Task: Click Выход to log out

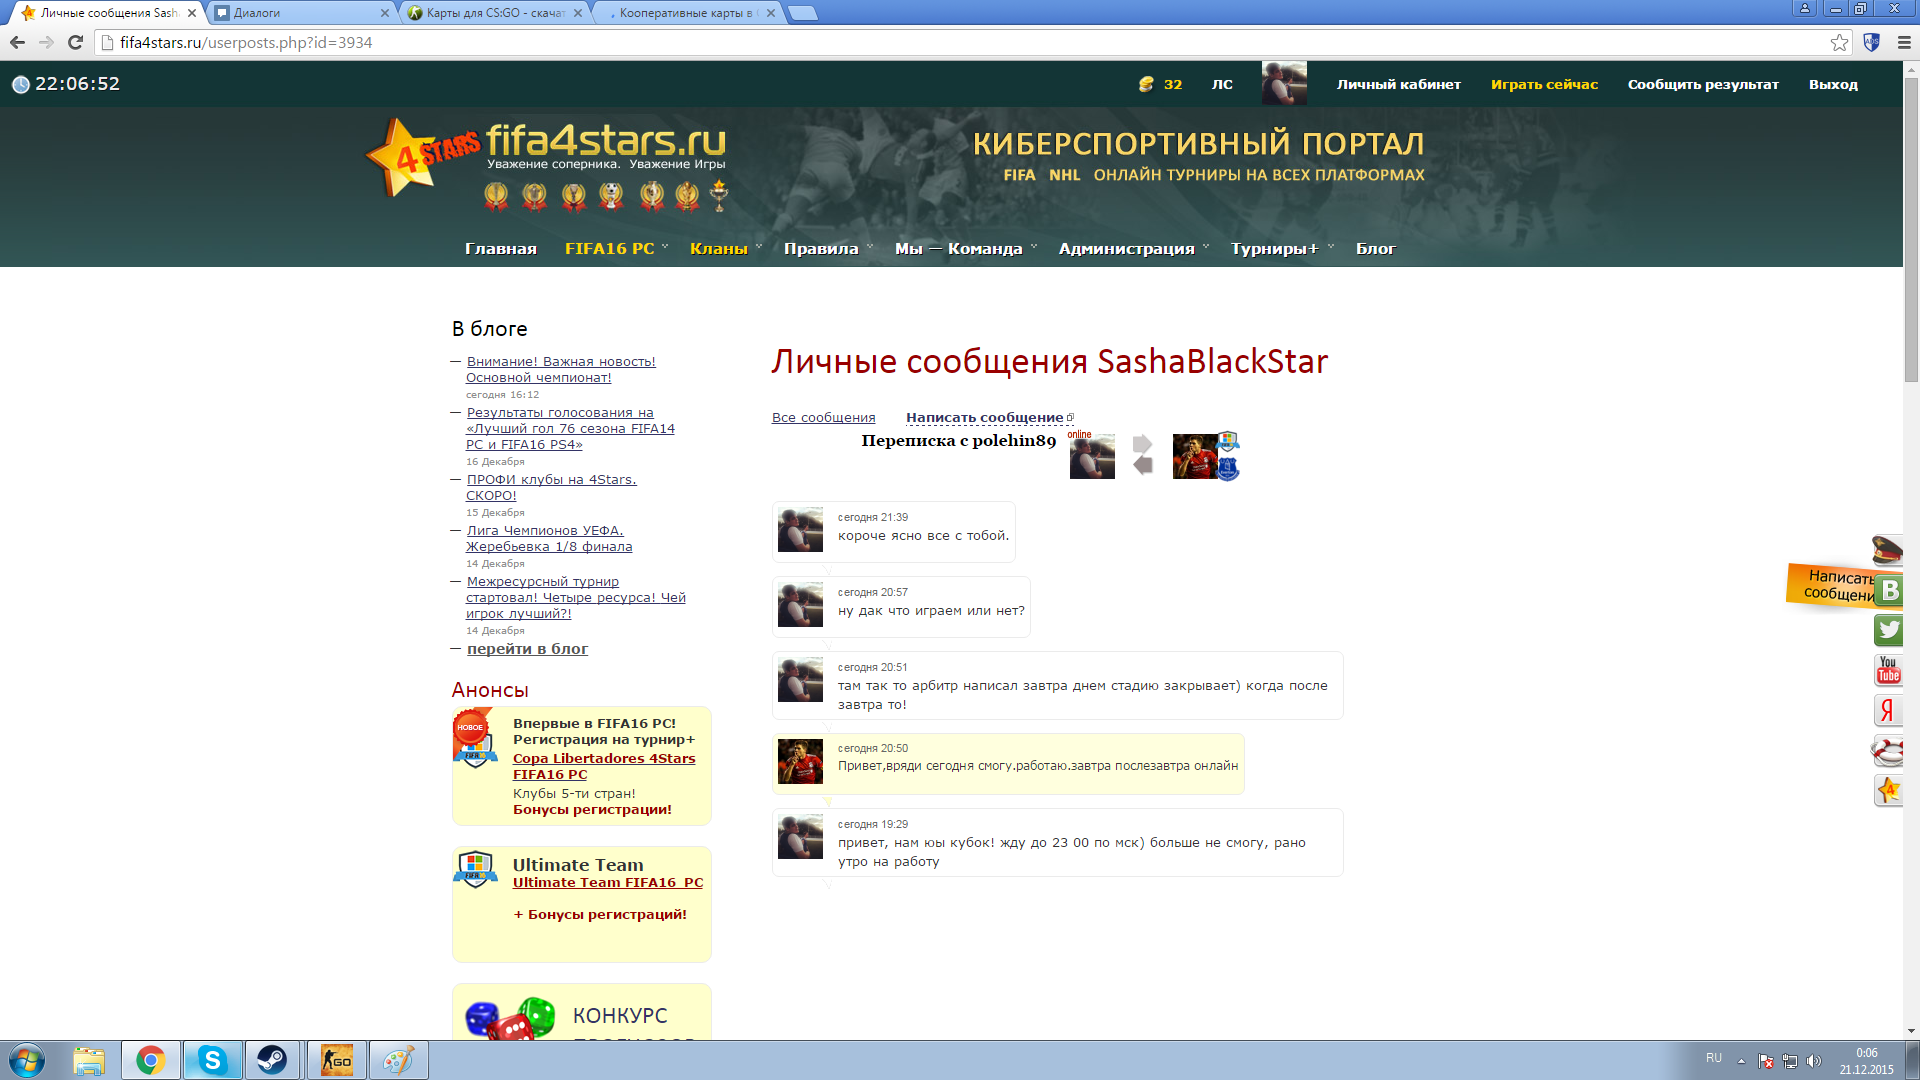Action: [1833, 84]
